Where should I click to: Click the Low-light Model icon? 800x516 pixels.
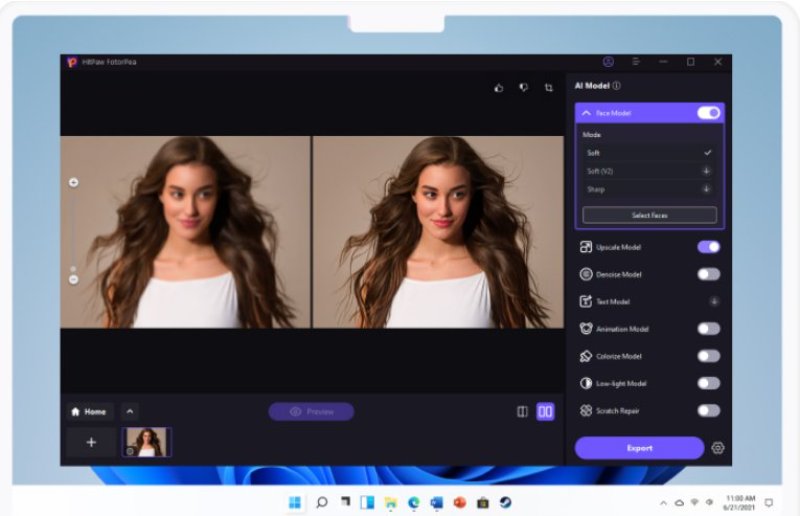tap(586, 383)
